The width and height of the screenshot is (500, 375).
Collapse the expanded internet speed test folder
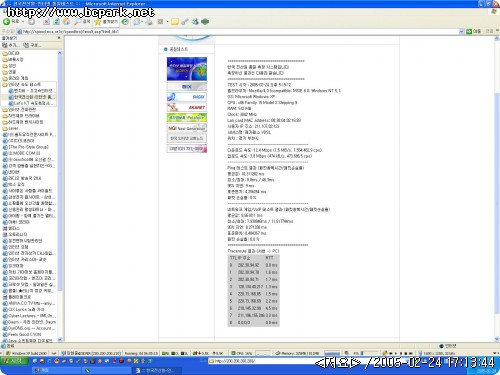(x=22, y=84)
